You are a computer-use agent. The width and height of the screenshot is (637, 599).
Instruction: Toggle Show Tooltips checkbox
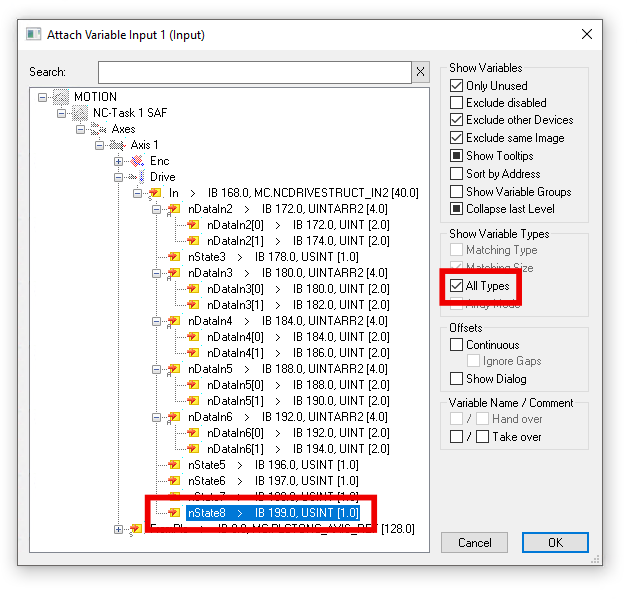tap(456, 156)
